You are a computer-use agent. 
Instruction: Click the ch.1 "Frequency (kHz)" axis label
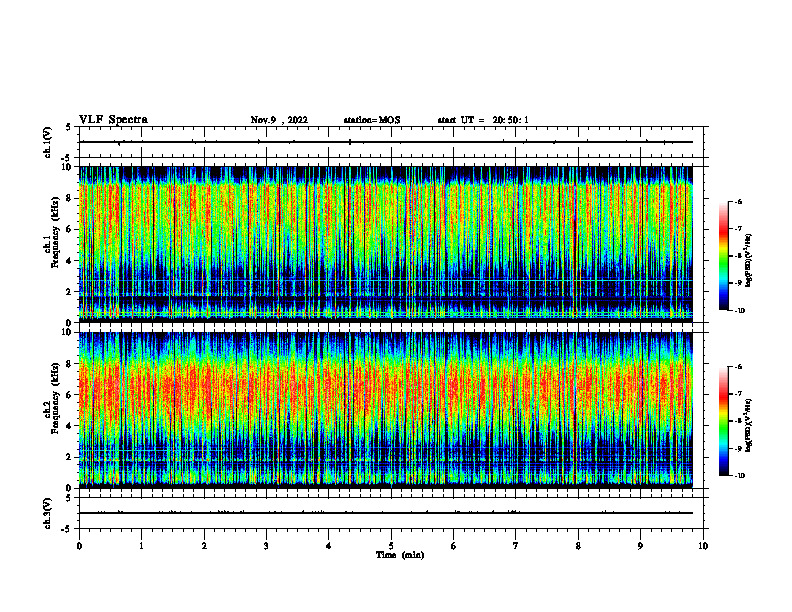click(55, 232)
